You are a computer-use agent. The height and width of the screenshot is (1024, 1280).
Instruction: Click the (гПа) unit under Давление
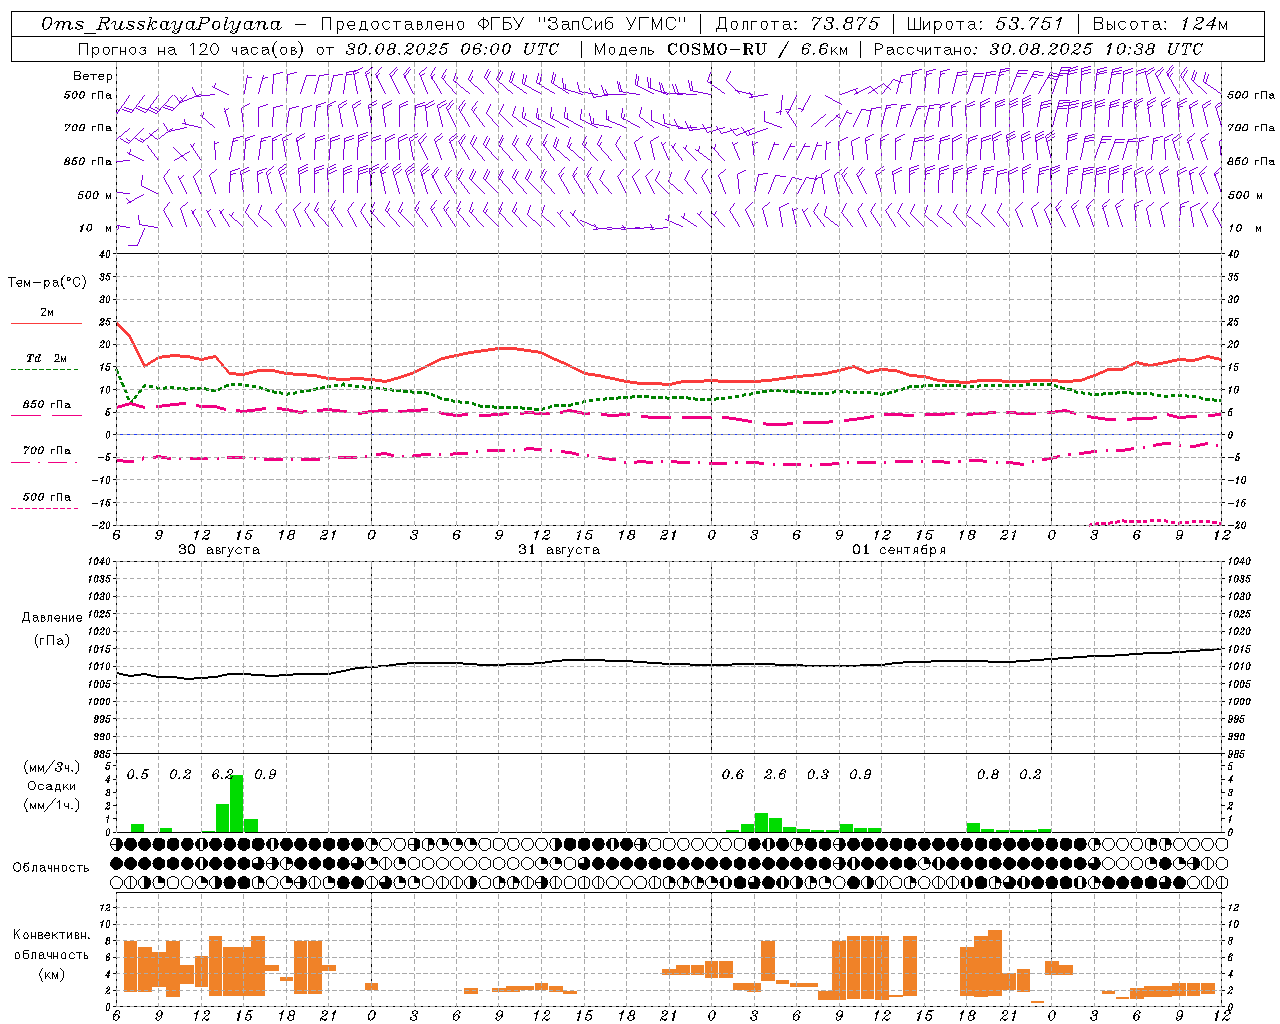(x=51, y=640)
